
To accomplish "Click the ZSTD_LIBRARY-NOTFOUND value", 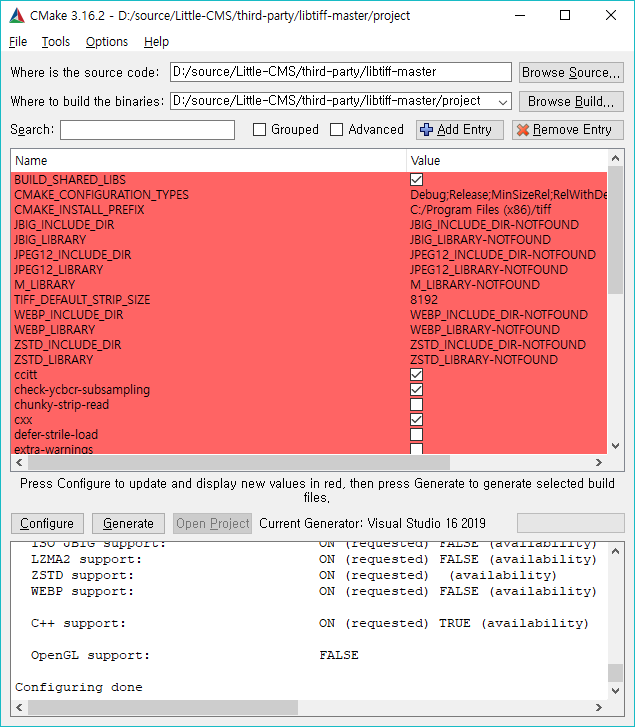I will click(484, 360).
